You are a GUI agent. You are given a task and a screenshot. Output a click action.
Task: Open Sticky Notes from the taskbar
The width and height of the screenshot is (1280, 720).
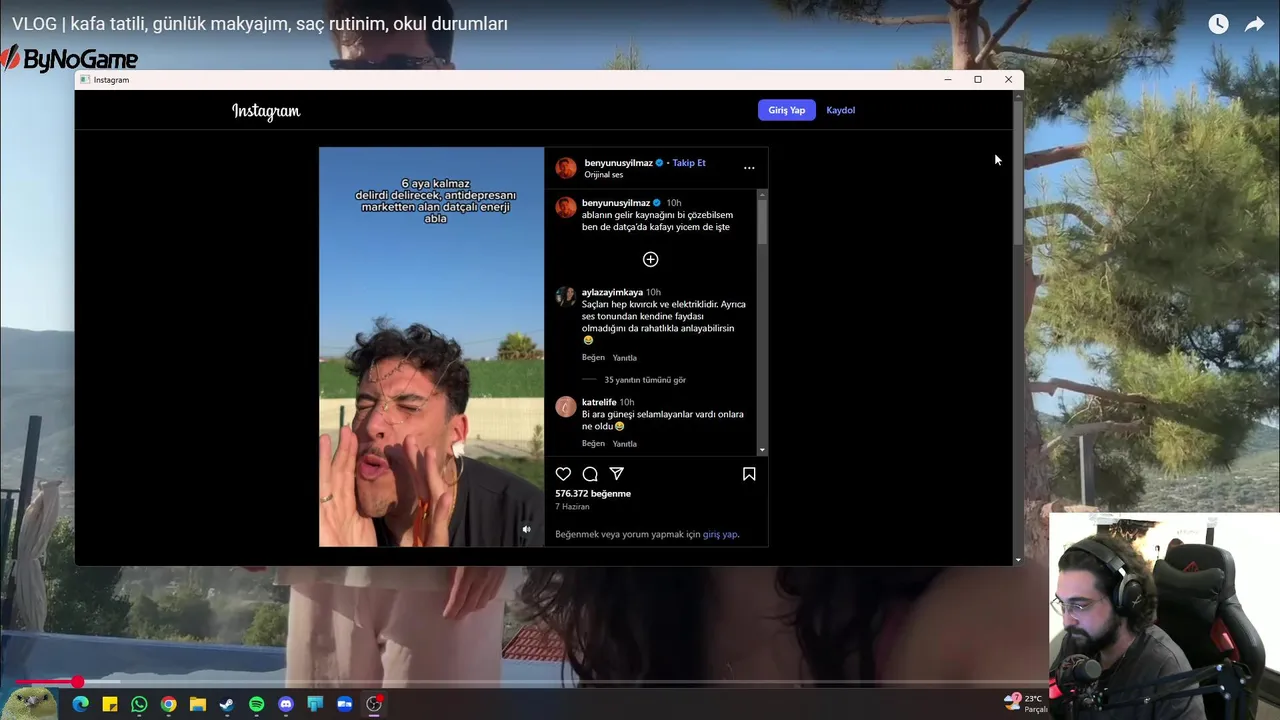[110, 704]
